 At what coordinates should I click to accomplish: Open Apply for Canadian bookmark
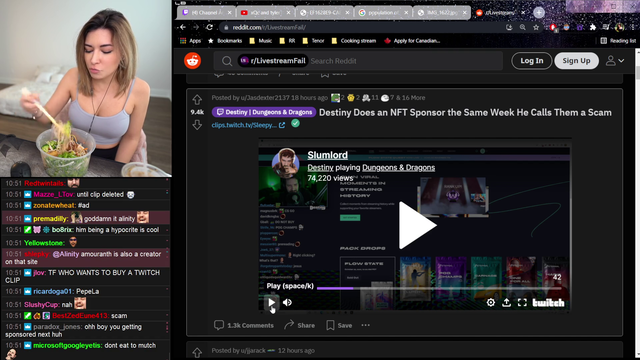(x=412, y=41)
